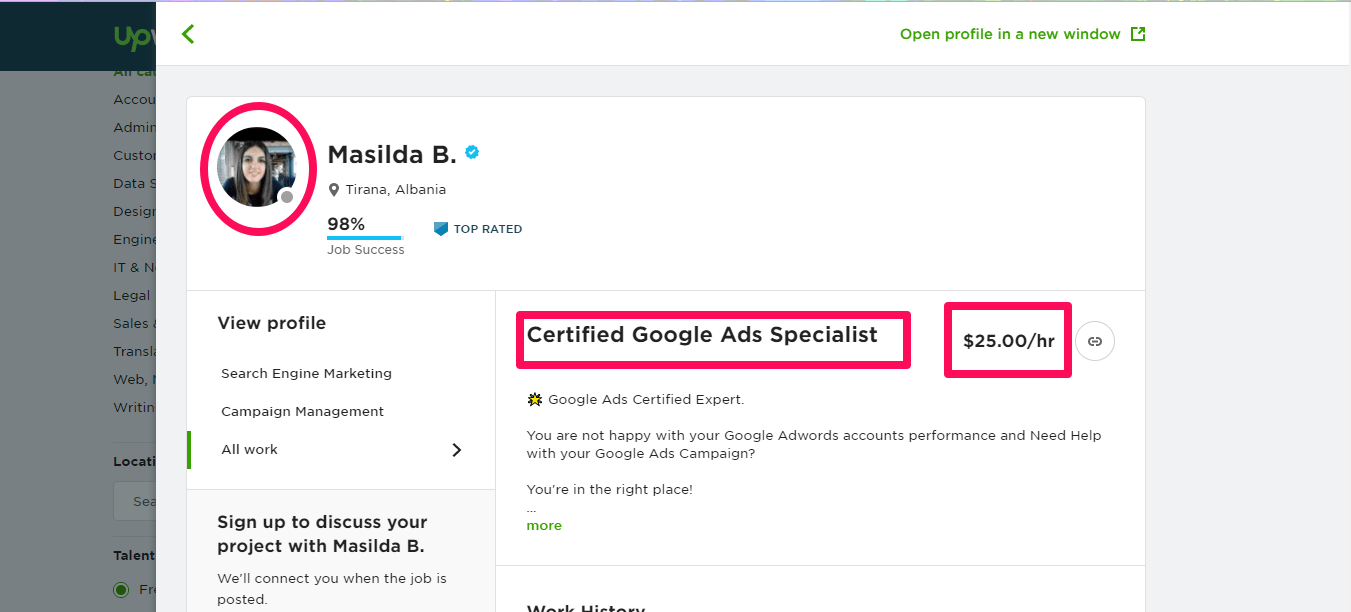Expand All work using its right chevron

point(457,450)
